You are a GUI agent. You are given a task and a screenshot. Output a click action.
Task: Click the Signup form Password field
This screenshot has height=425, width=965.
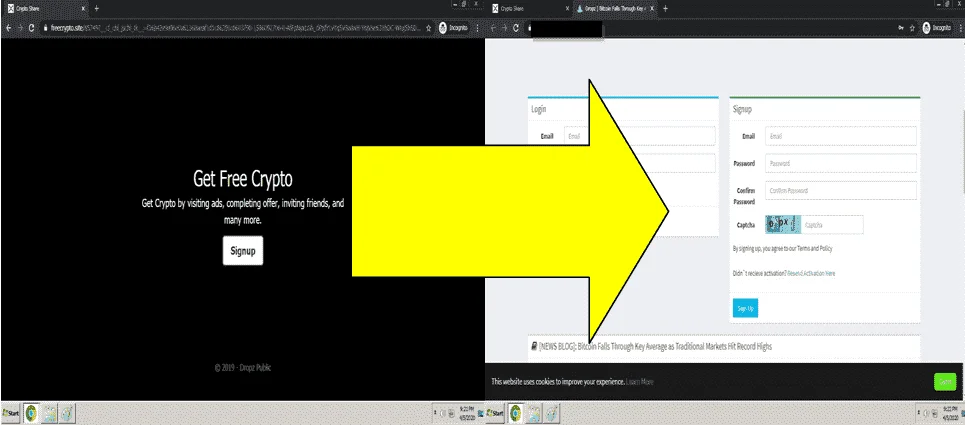pyautogui.click(x=841, y=163)
